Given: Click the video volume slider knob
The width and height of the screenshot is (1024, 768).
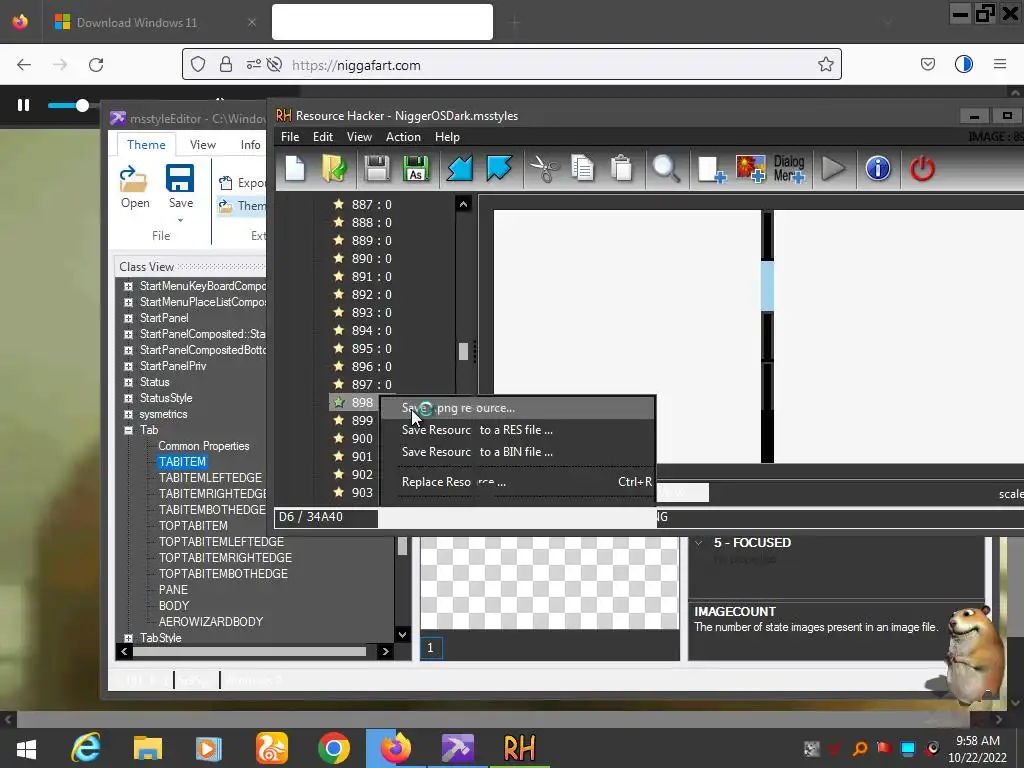Looking at the screenshot, I should pos(82,105).
